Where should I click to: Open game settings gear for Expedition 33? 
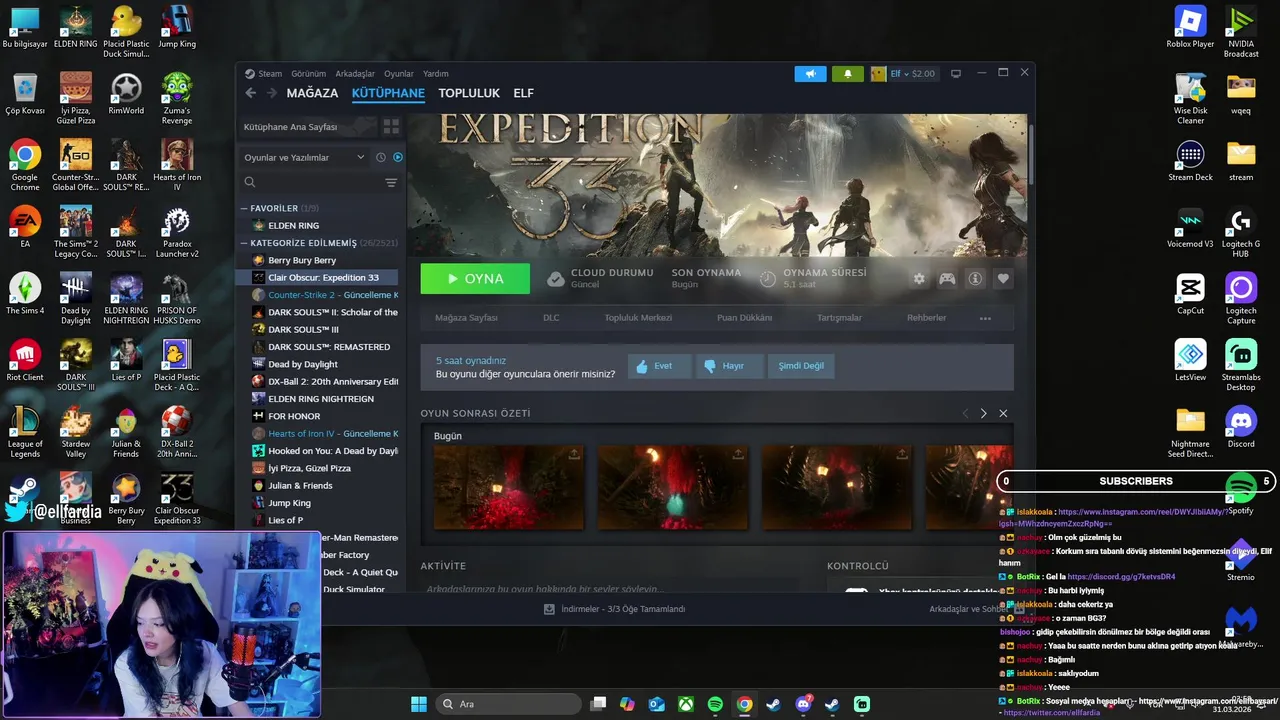pos(919,279)
